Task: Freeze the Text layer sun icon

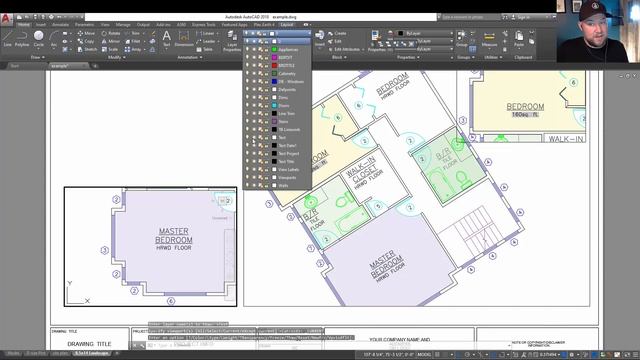Action: (254, 138)
